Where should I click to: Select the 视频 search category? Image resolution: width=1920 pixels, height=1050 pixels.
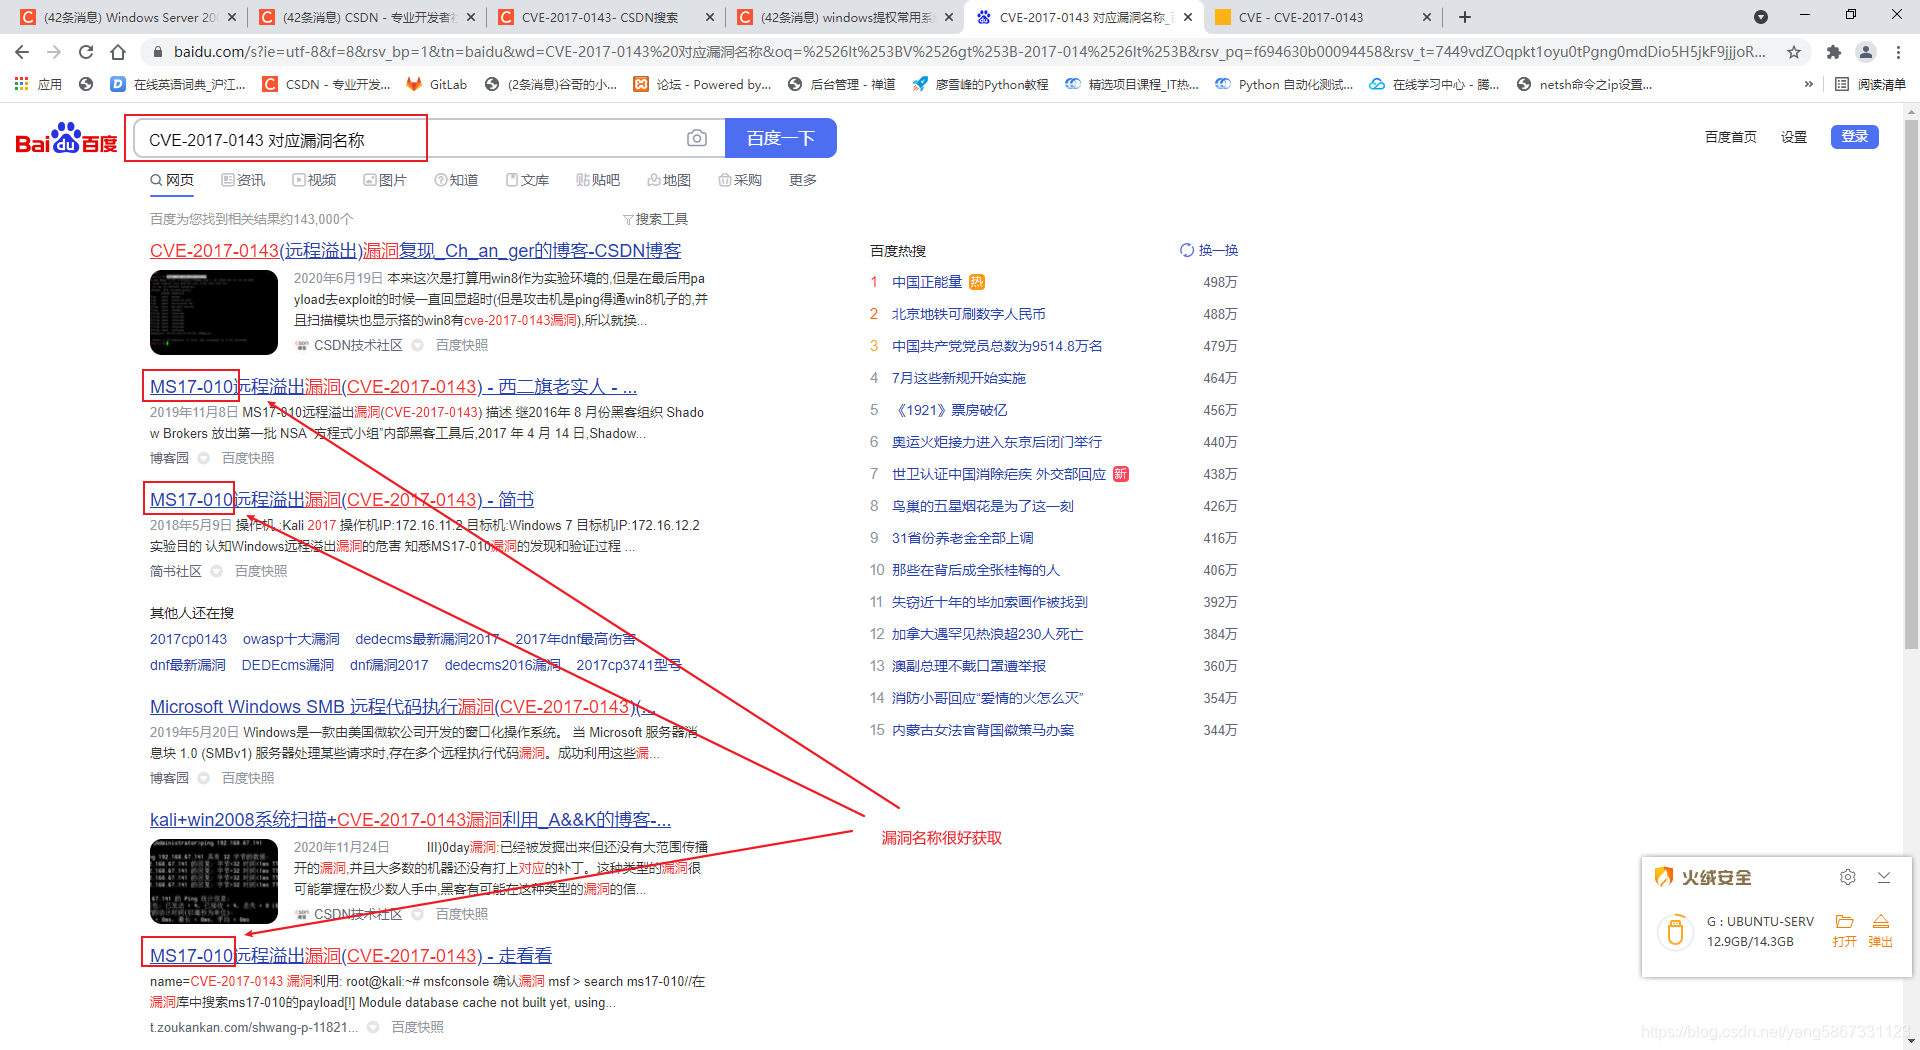pyautogui.click(x=314, y=180)
